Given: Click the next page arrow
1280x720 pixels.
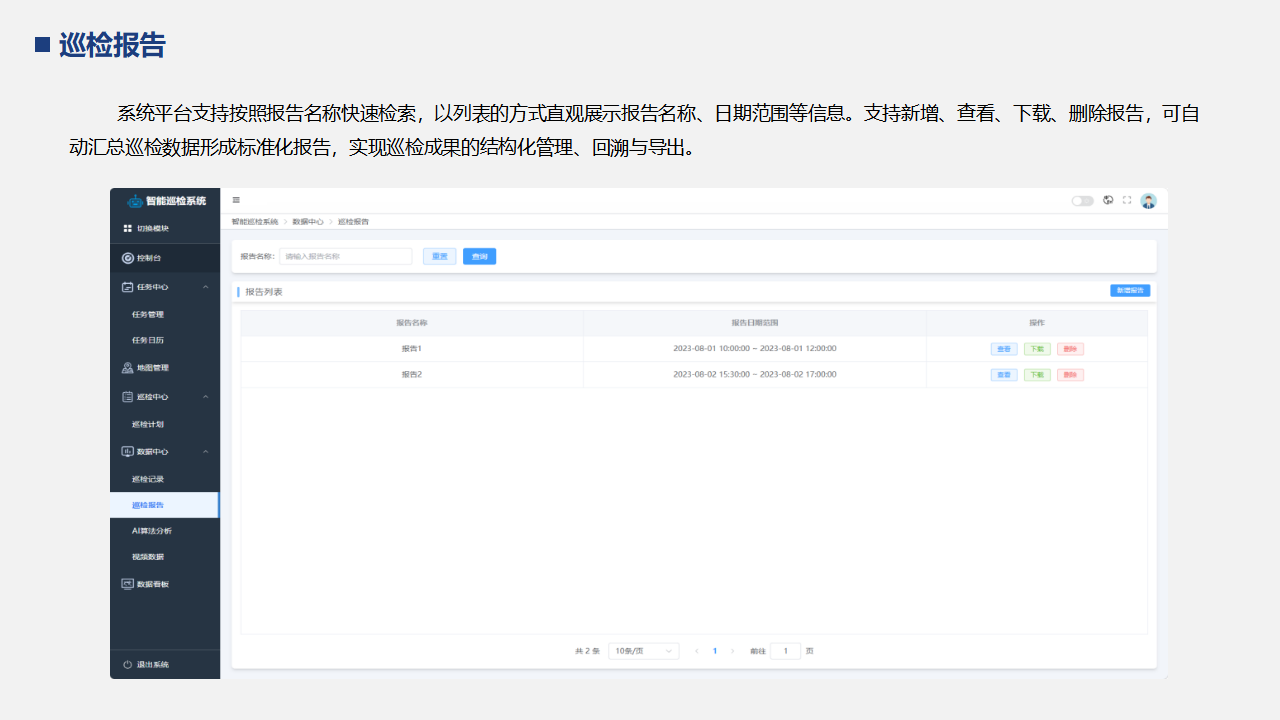Looking at the screenshot, I should (732, 651).
